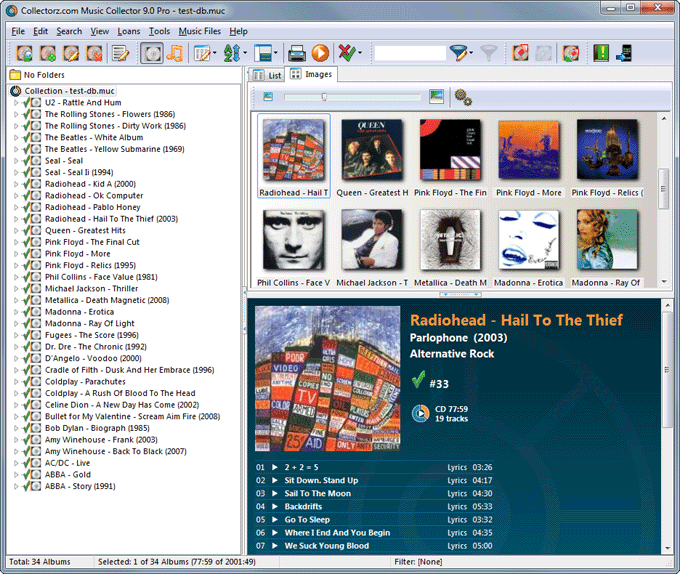This screenshot has width=680, height=574.
Task: Print the list with the printer icon
Action: (297, 53)
